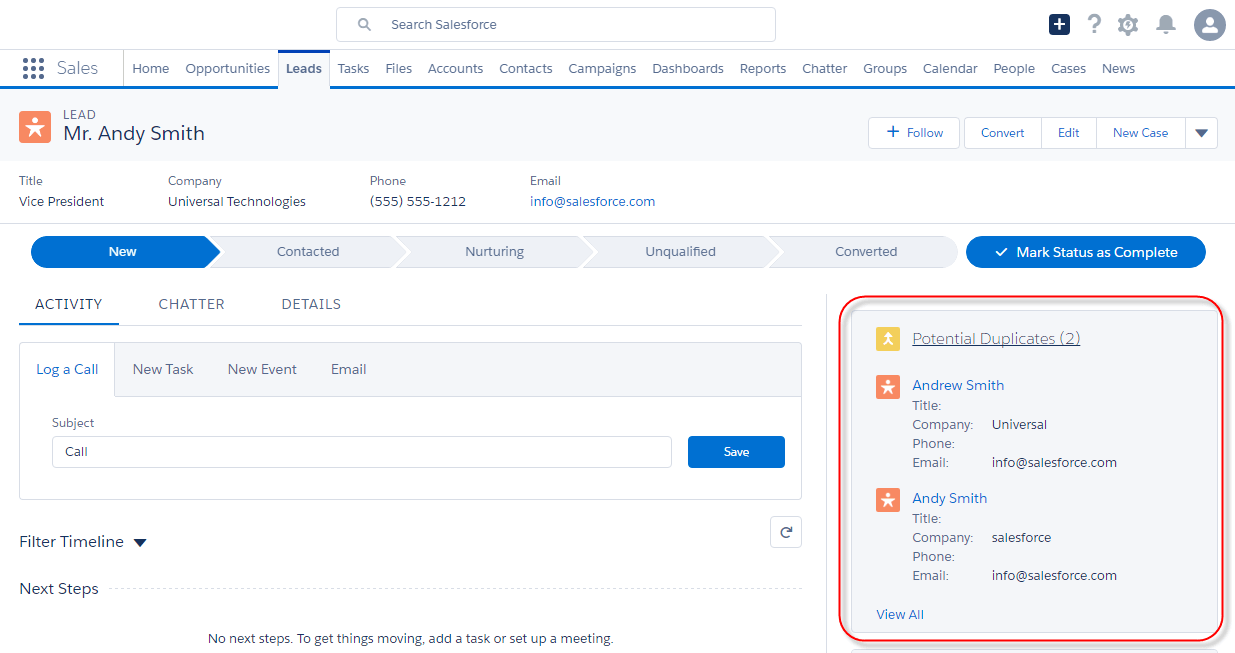Image resolution: width=1235 pixels, height=653 pixels.
Task: Click the title value Vice President
Action: tap(62, 201)
